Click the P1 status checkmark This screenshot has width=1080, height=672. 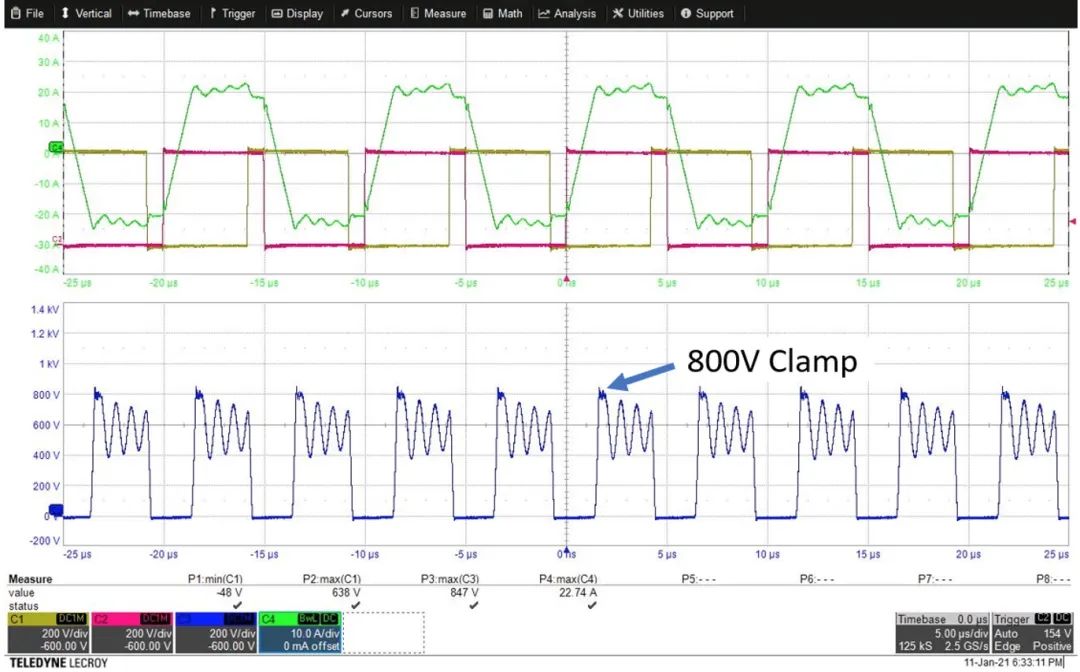point(238,605)
